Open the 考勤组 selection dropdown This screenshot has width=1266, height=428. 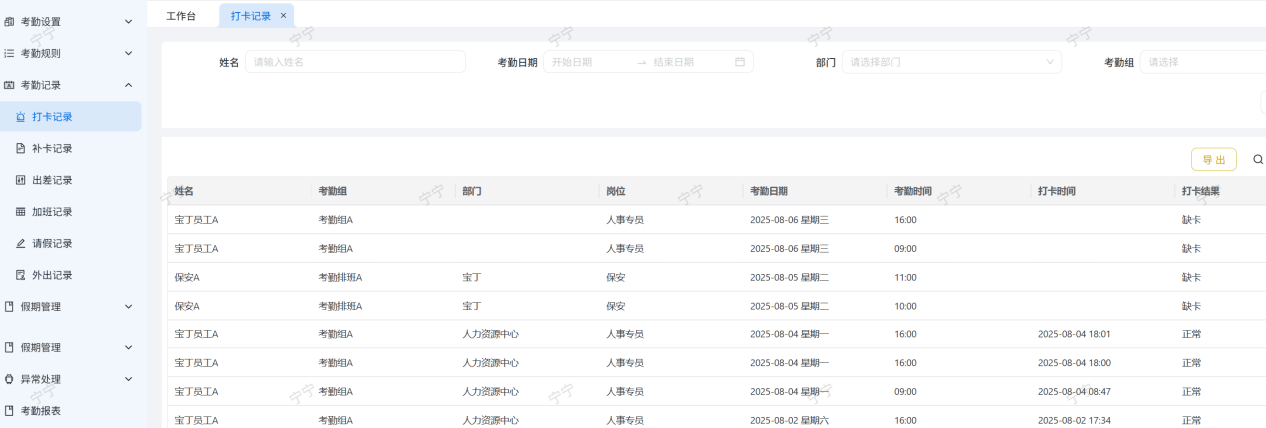point(1200,62)
